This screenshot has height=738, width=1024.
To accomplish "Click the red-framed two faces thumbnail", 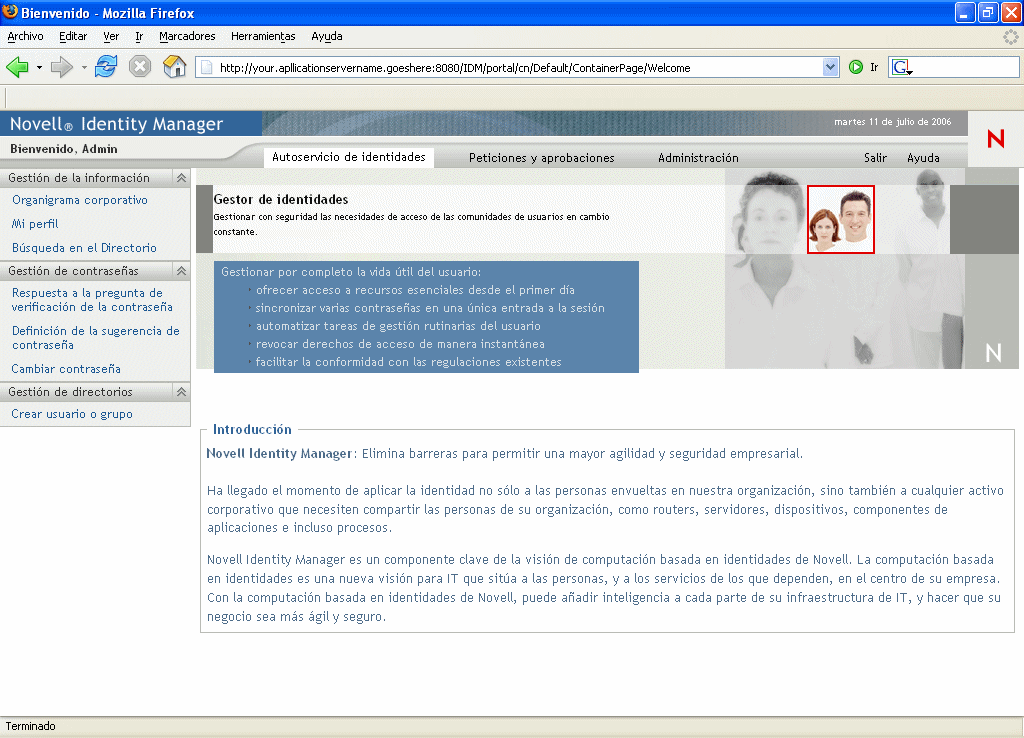I will (840, 219).
